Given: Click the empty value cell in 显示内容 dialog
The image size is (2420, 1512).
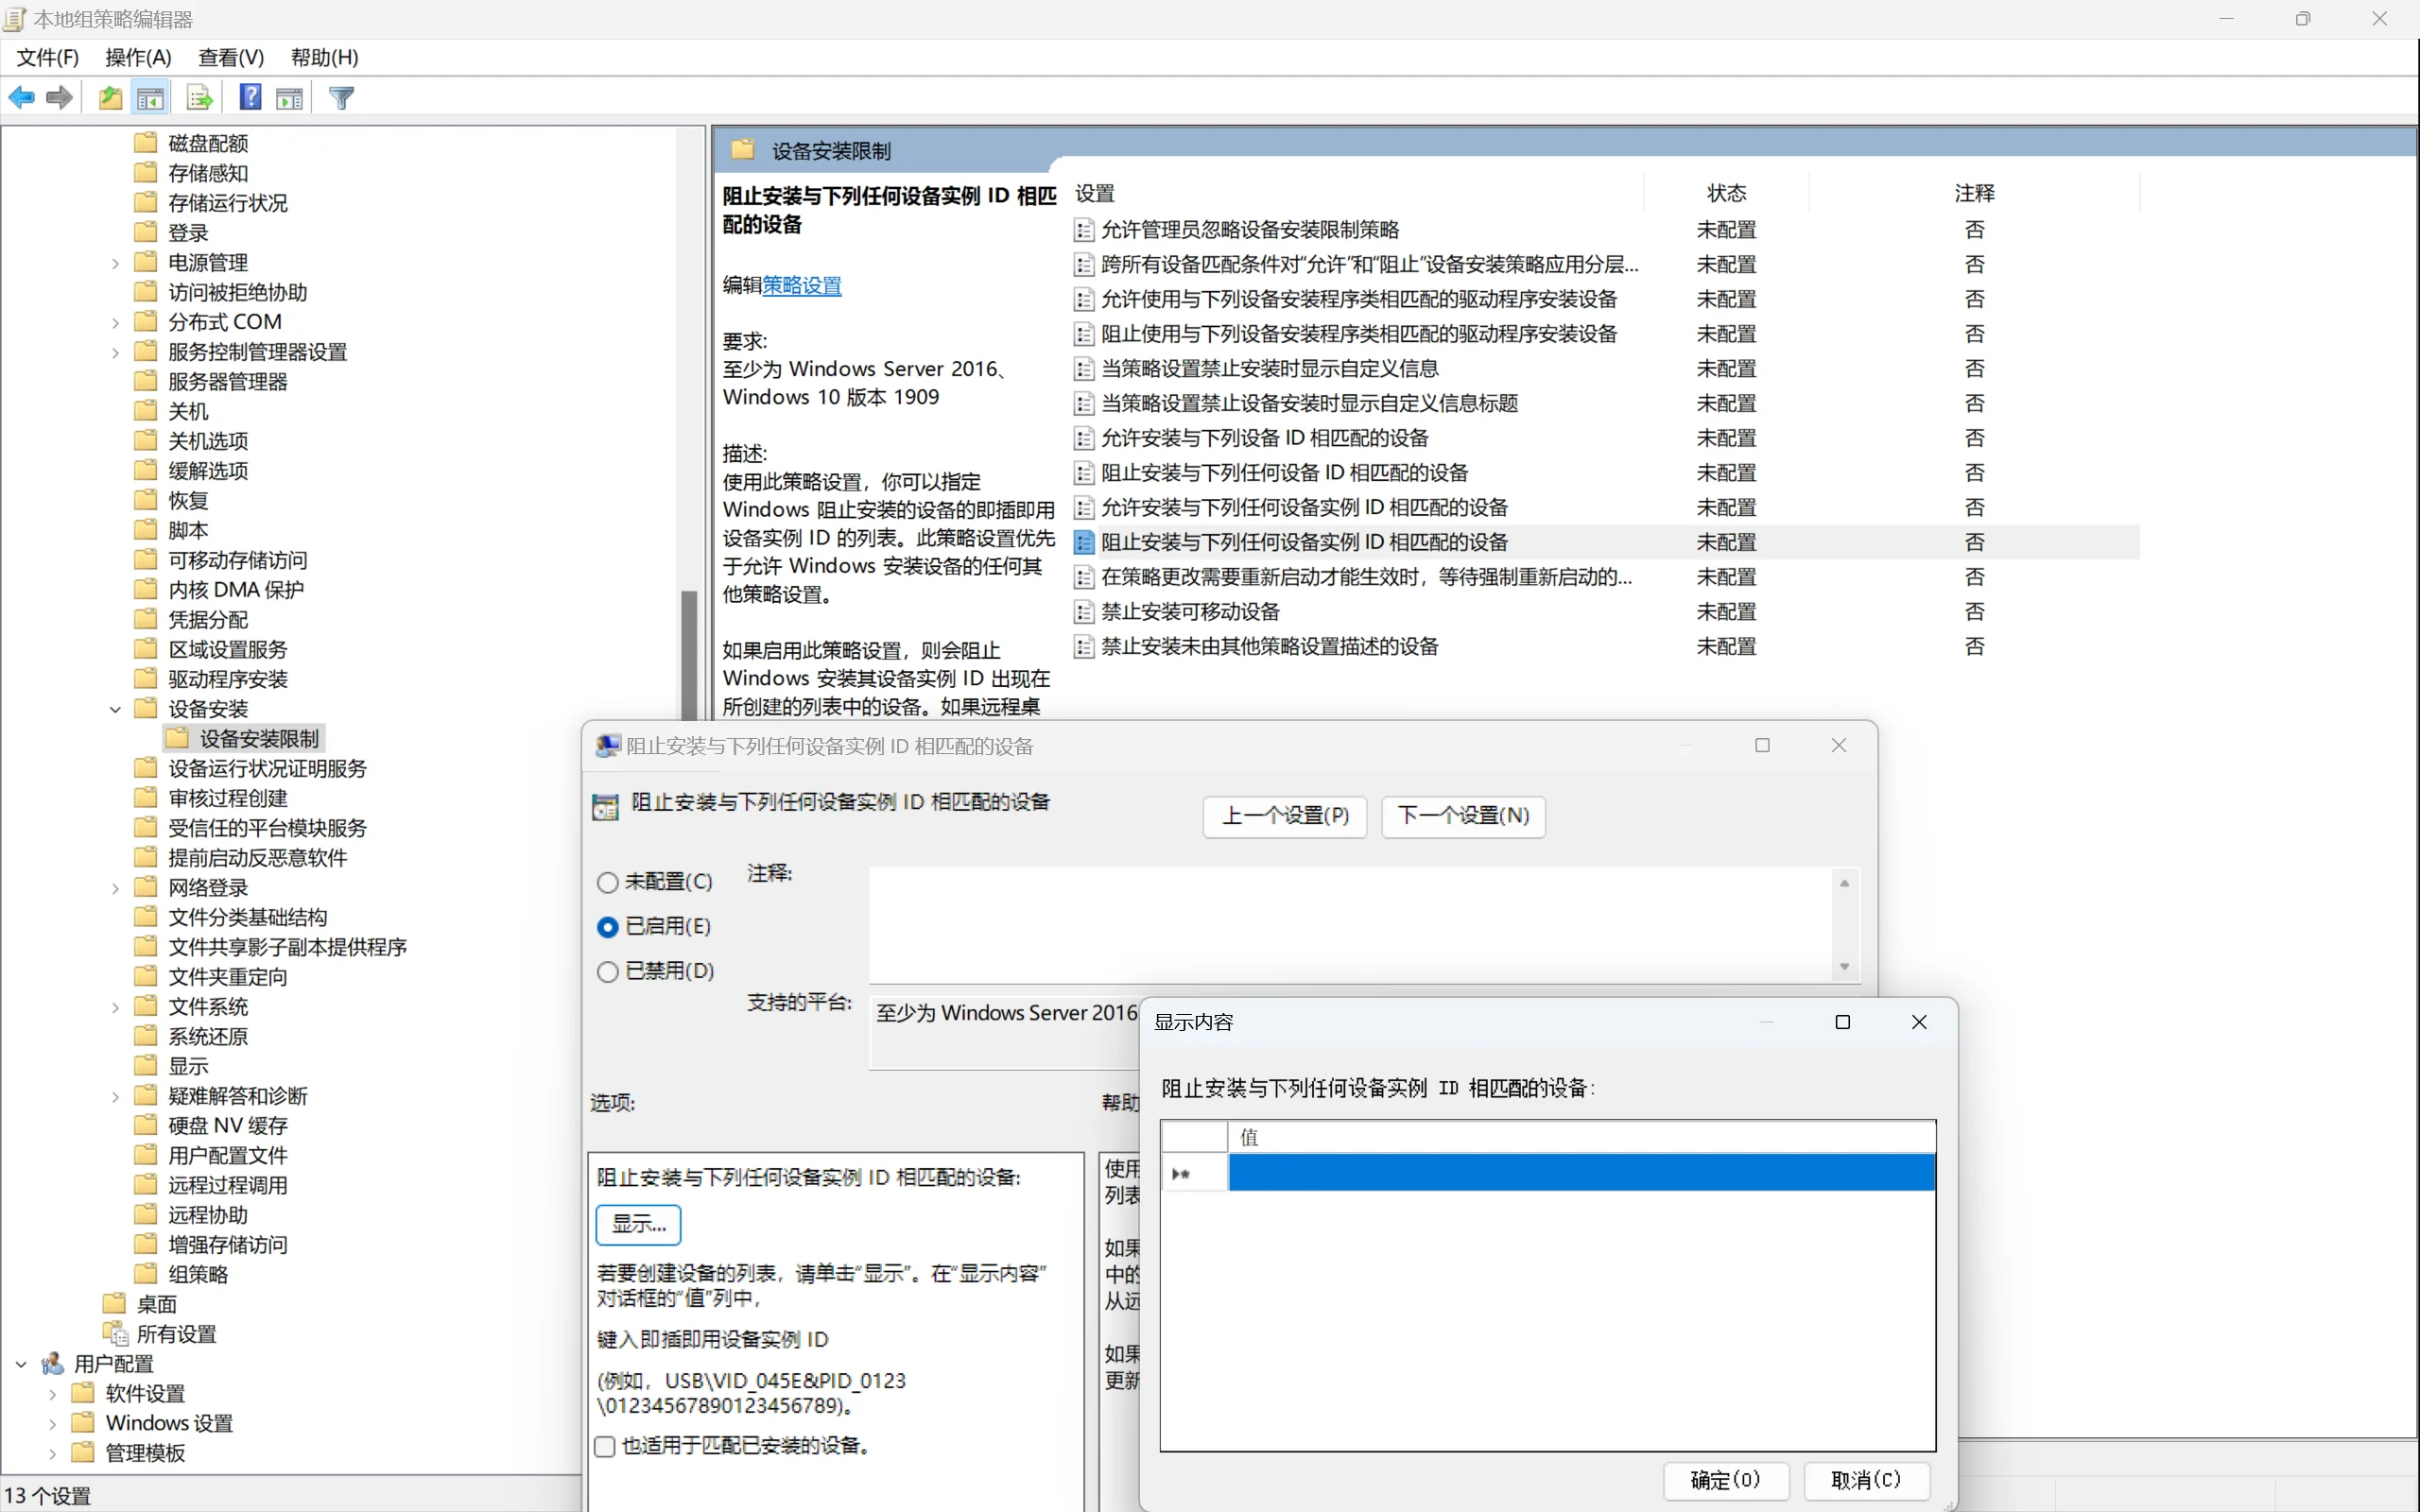Looking at the screenshot, I should pyautogui.click(x=1580, y=1172).
